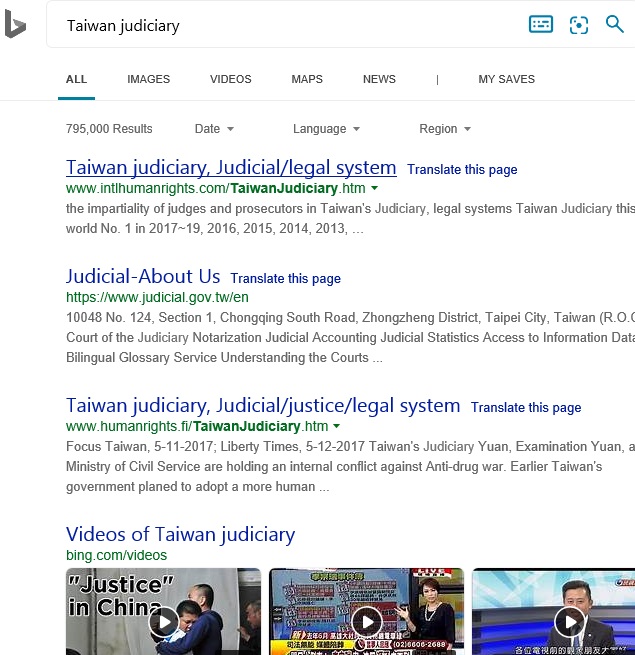Open the Language filter dropdown

point(326,129)
